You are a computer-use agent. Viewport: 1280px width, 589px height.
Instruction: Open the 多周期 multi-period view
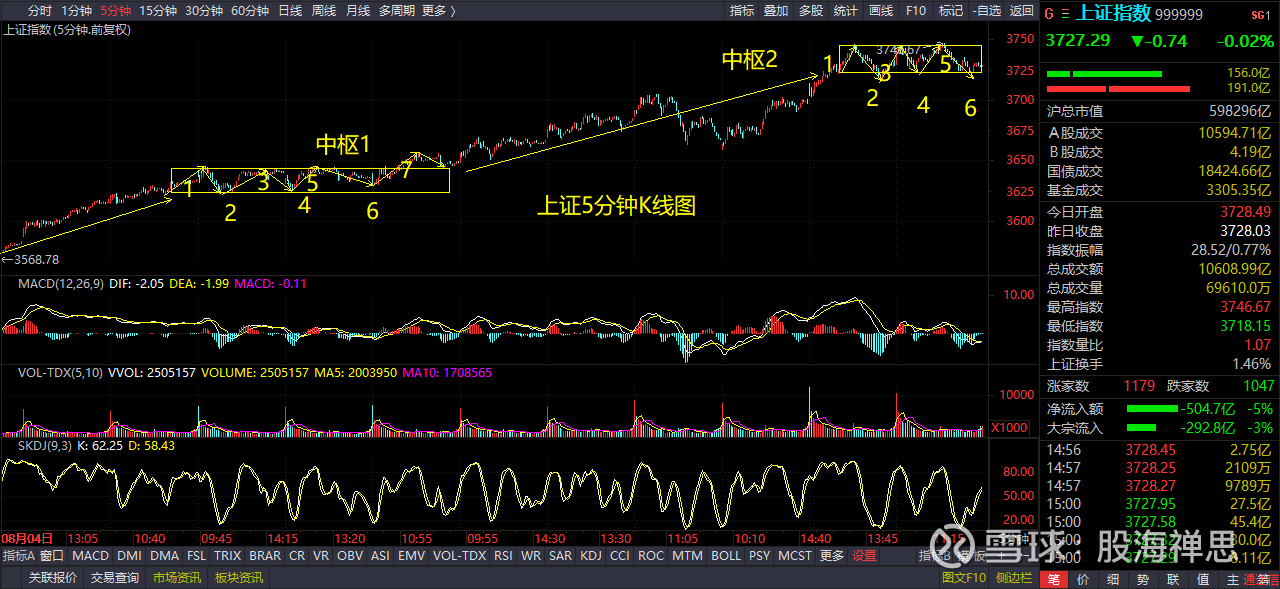397,11
